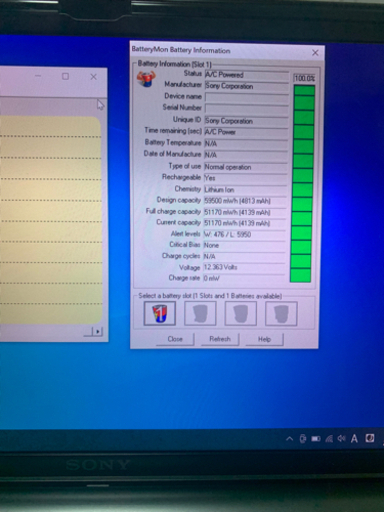Click the BatteryMon battery mascot icon

[146, 79]
